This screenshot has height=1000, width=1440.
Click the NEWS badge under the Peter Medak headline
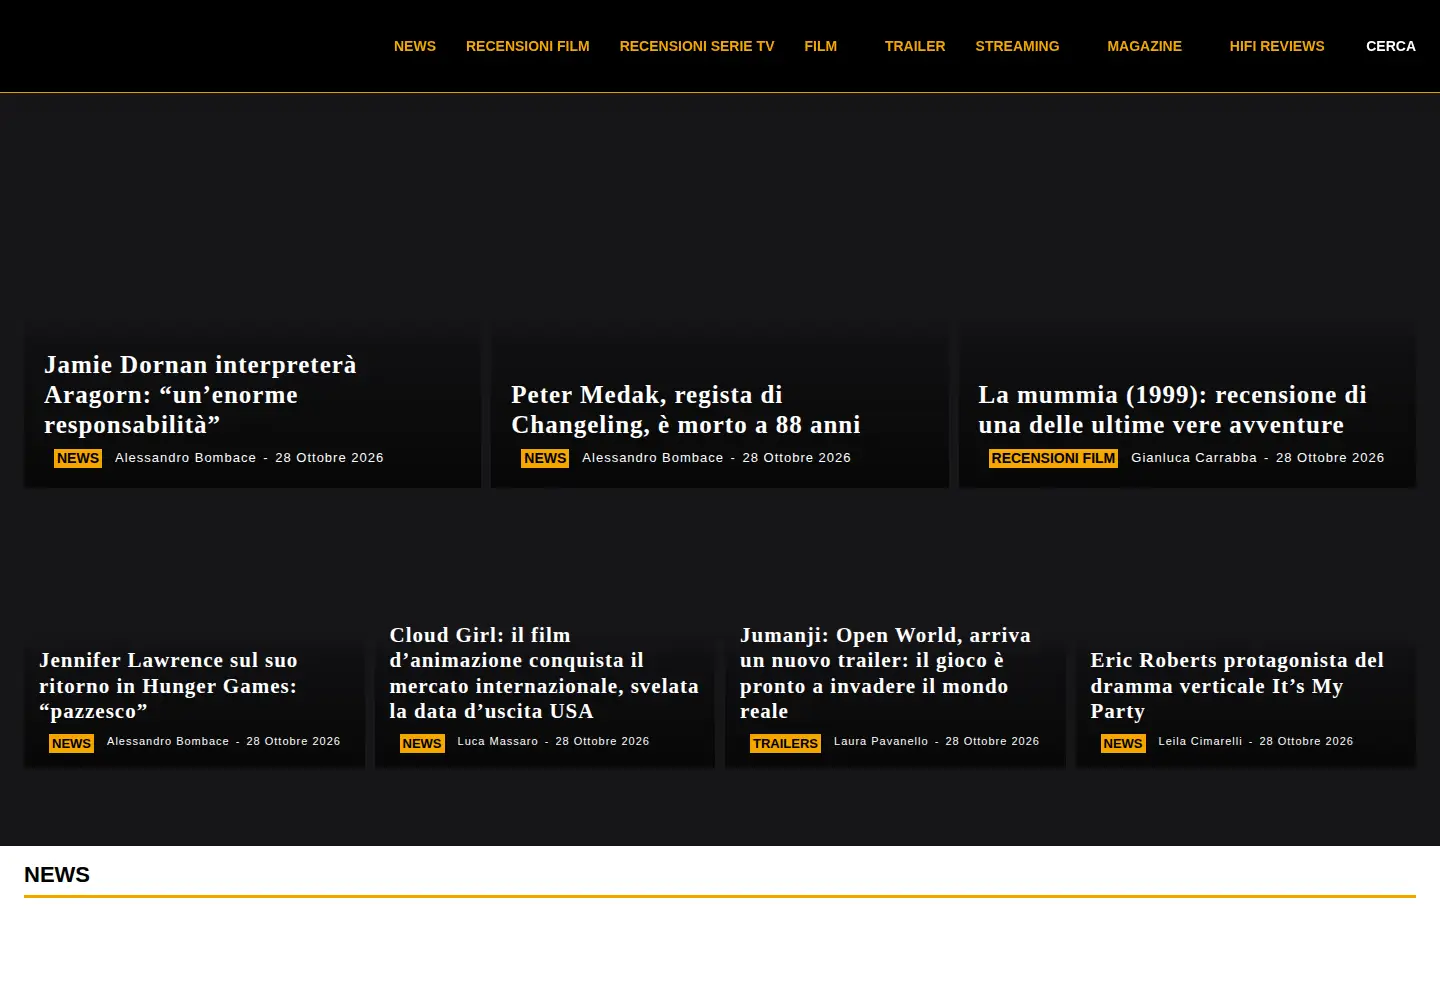tap(545, 458)
